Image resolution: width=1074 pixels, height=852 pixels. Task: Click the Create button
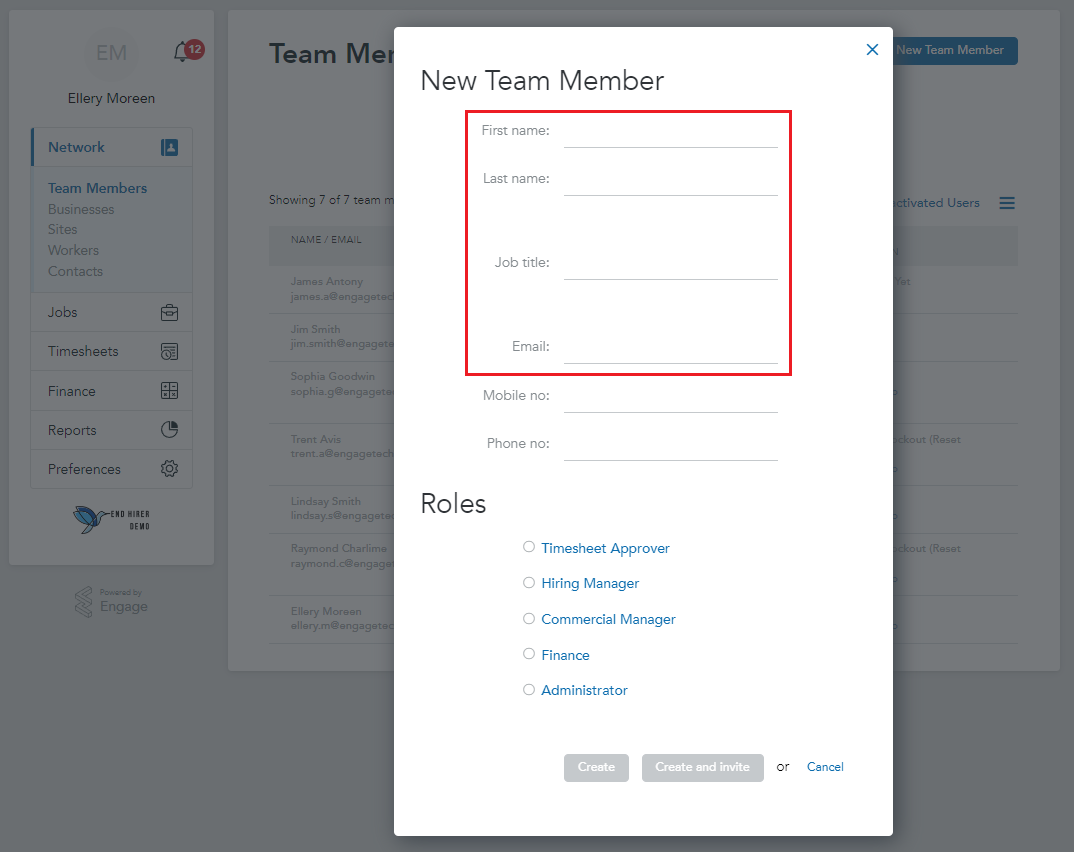(596, 767)
